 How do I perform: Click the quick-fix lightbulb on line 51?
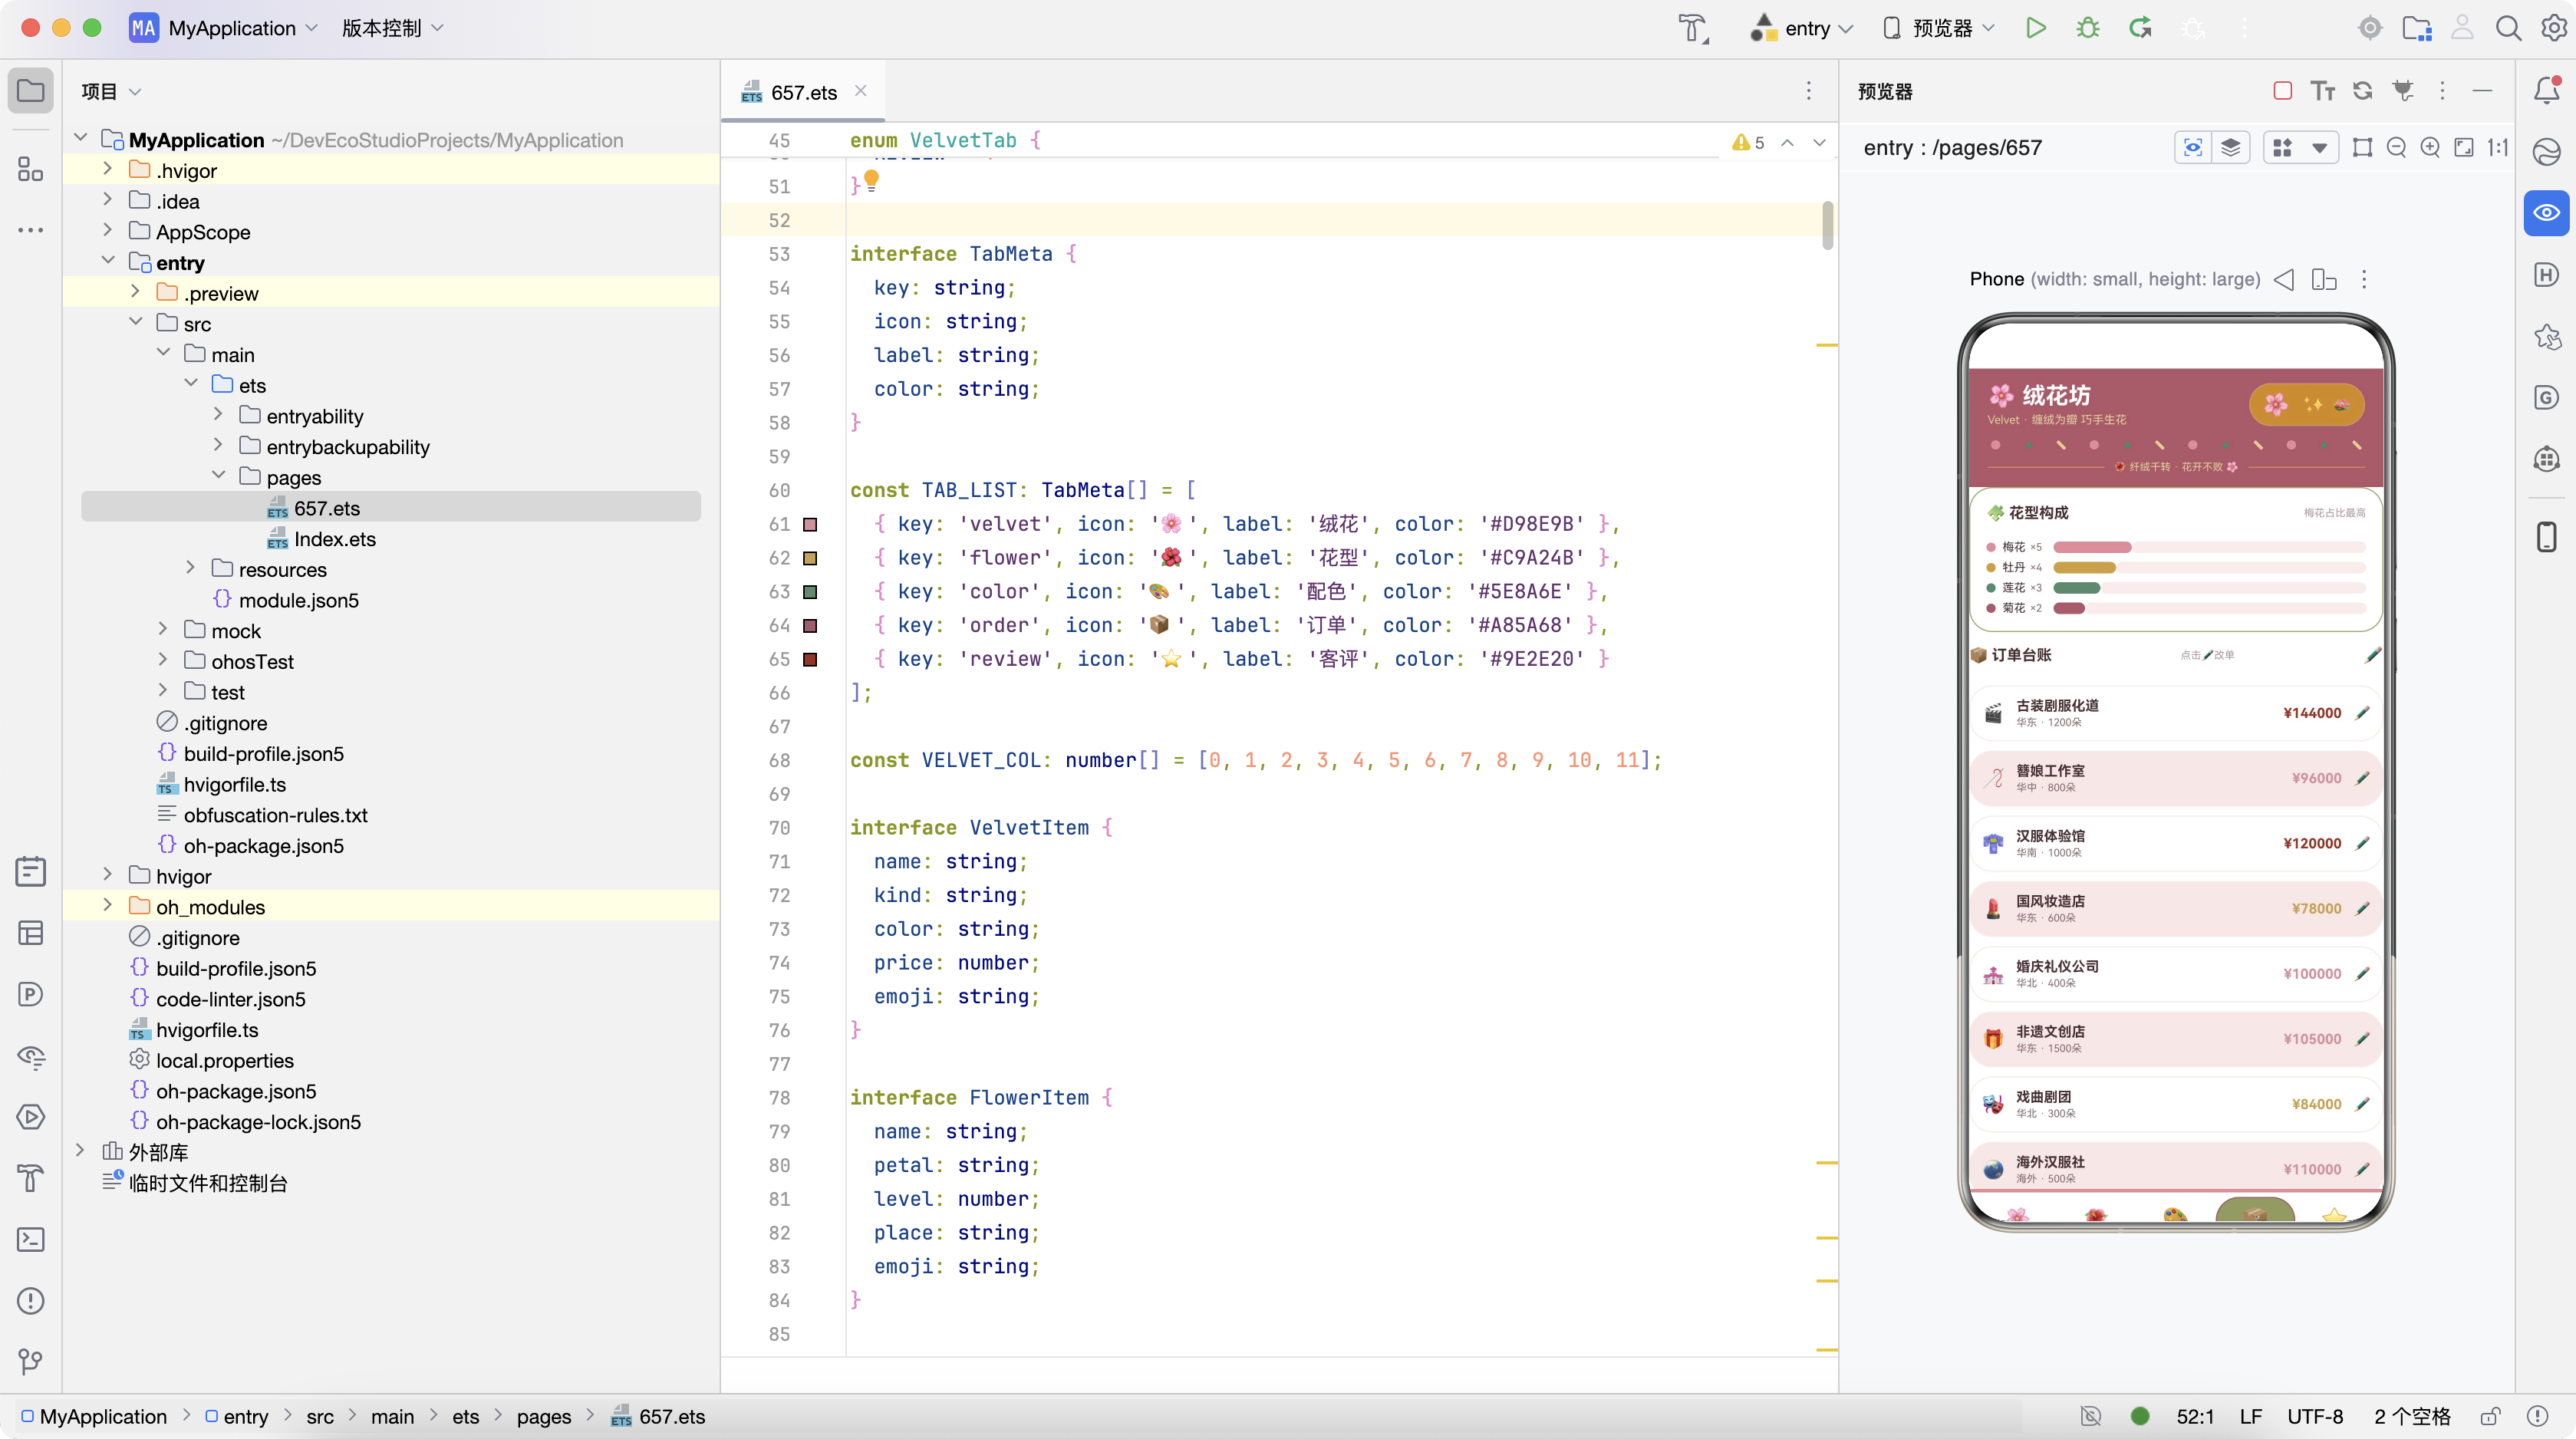click(x=871, y=181)
